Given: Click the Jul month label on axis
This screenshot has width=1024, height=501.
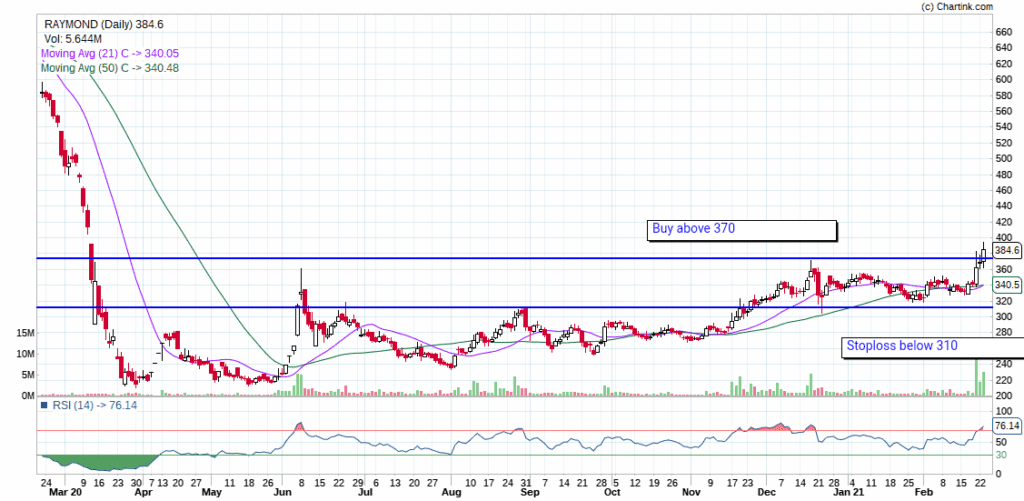Looking at the screenshot, I should (366, 493).
